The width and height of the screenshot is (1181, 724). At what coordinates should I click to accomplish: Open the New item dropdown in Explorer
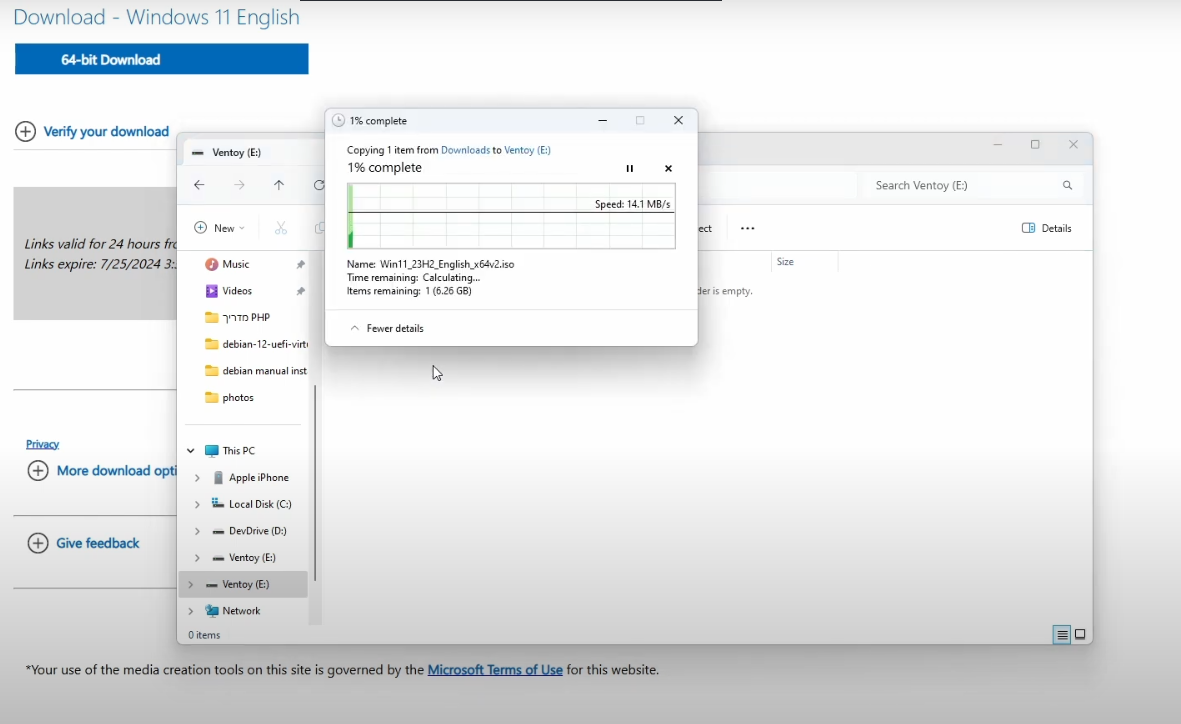pyautogui.click(x=219, y=228)
